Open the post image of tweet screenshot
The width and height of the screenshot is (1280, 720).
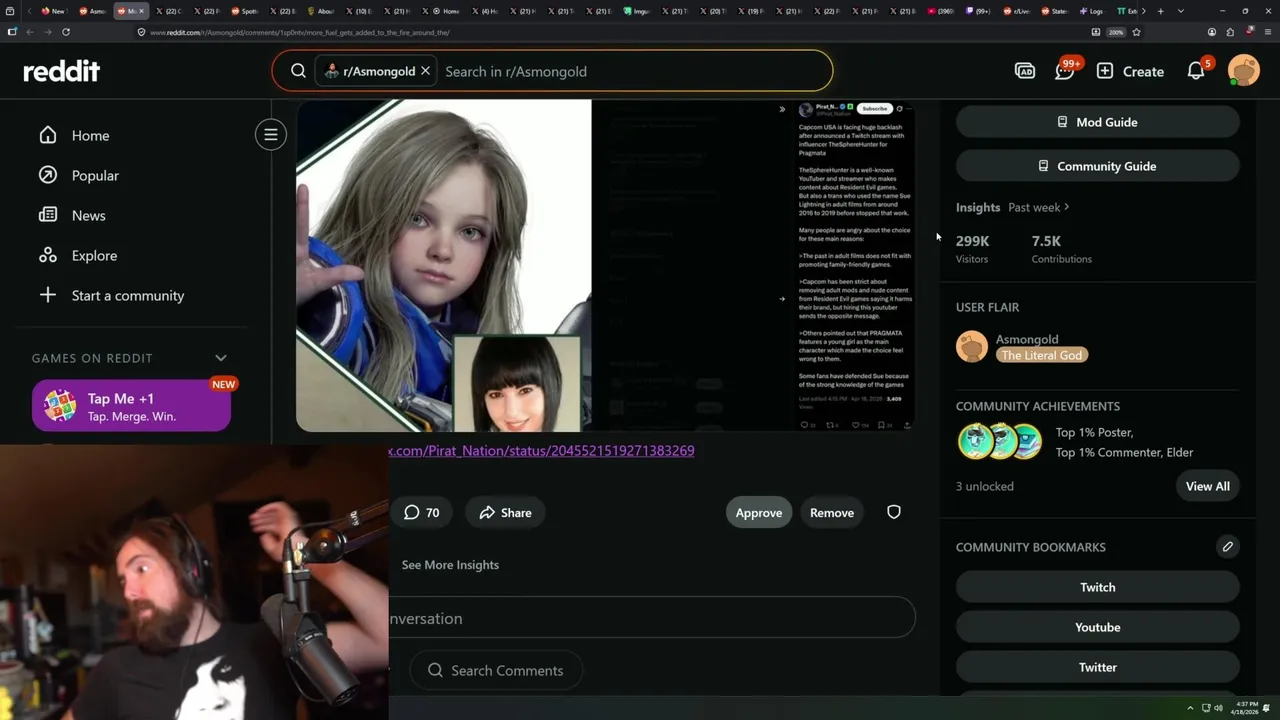[853, 266]
